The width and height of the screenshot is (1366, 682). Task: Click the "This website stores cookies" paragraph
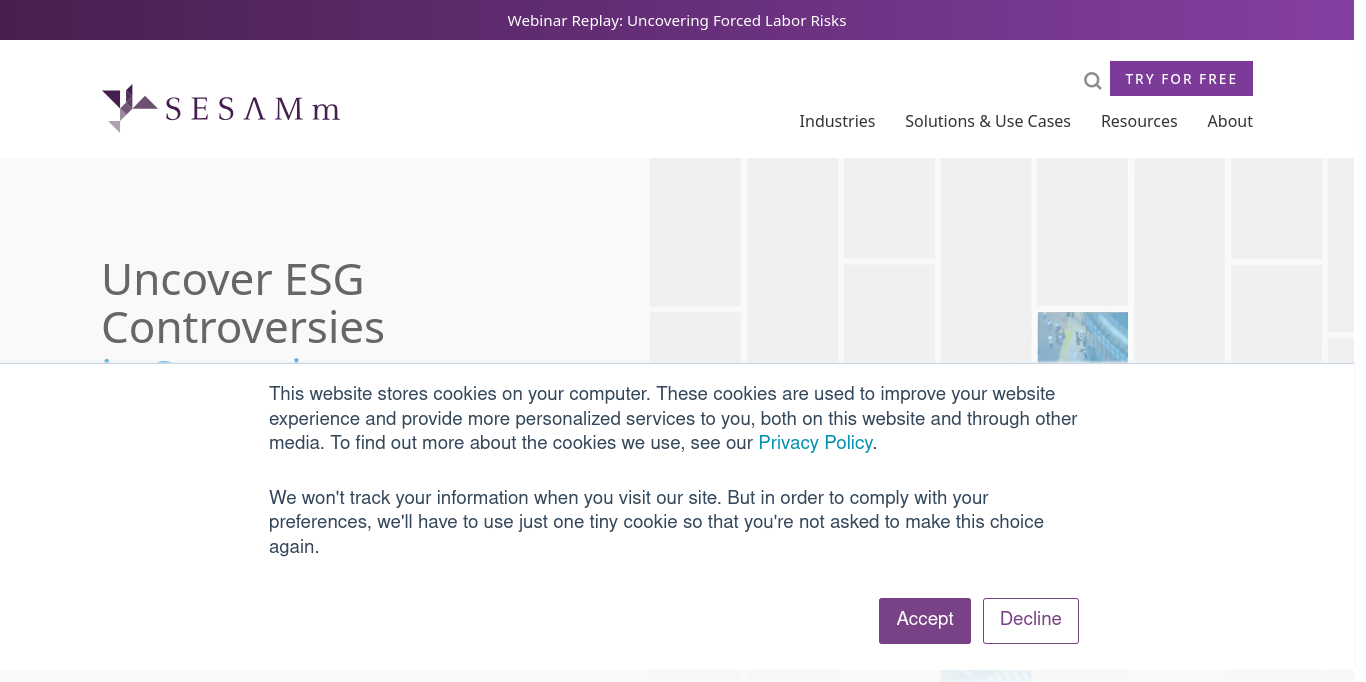pyautogui.click(x=672, y=418)
